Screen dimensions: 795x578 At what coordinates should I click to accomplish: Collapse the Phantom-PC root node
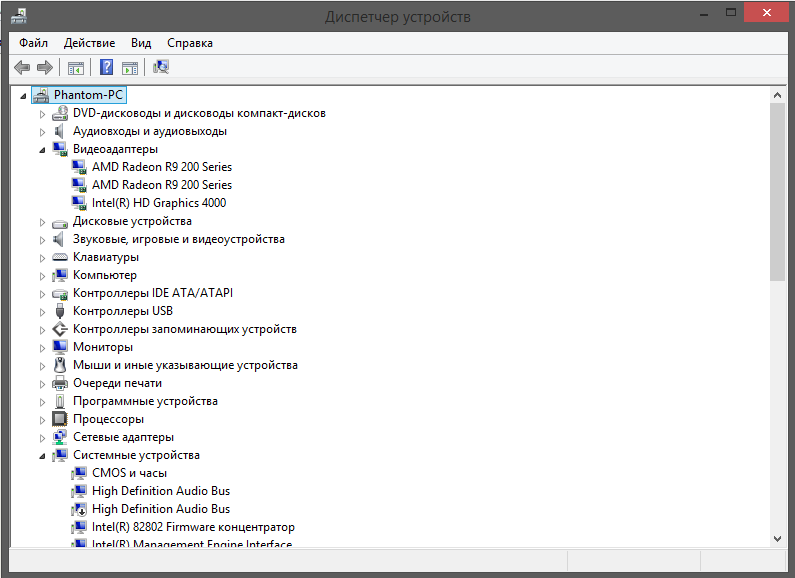click(23, 96)
